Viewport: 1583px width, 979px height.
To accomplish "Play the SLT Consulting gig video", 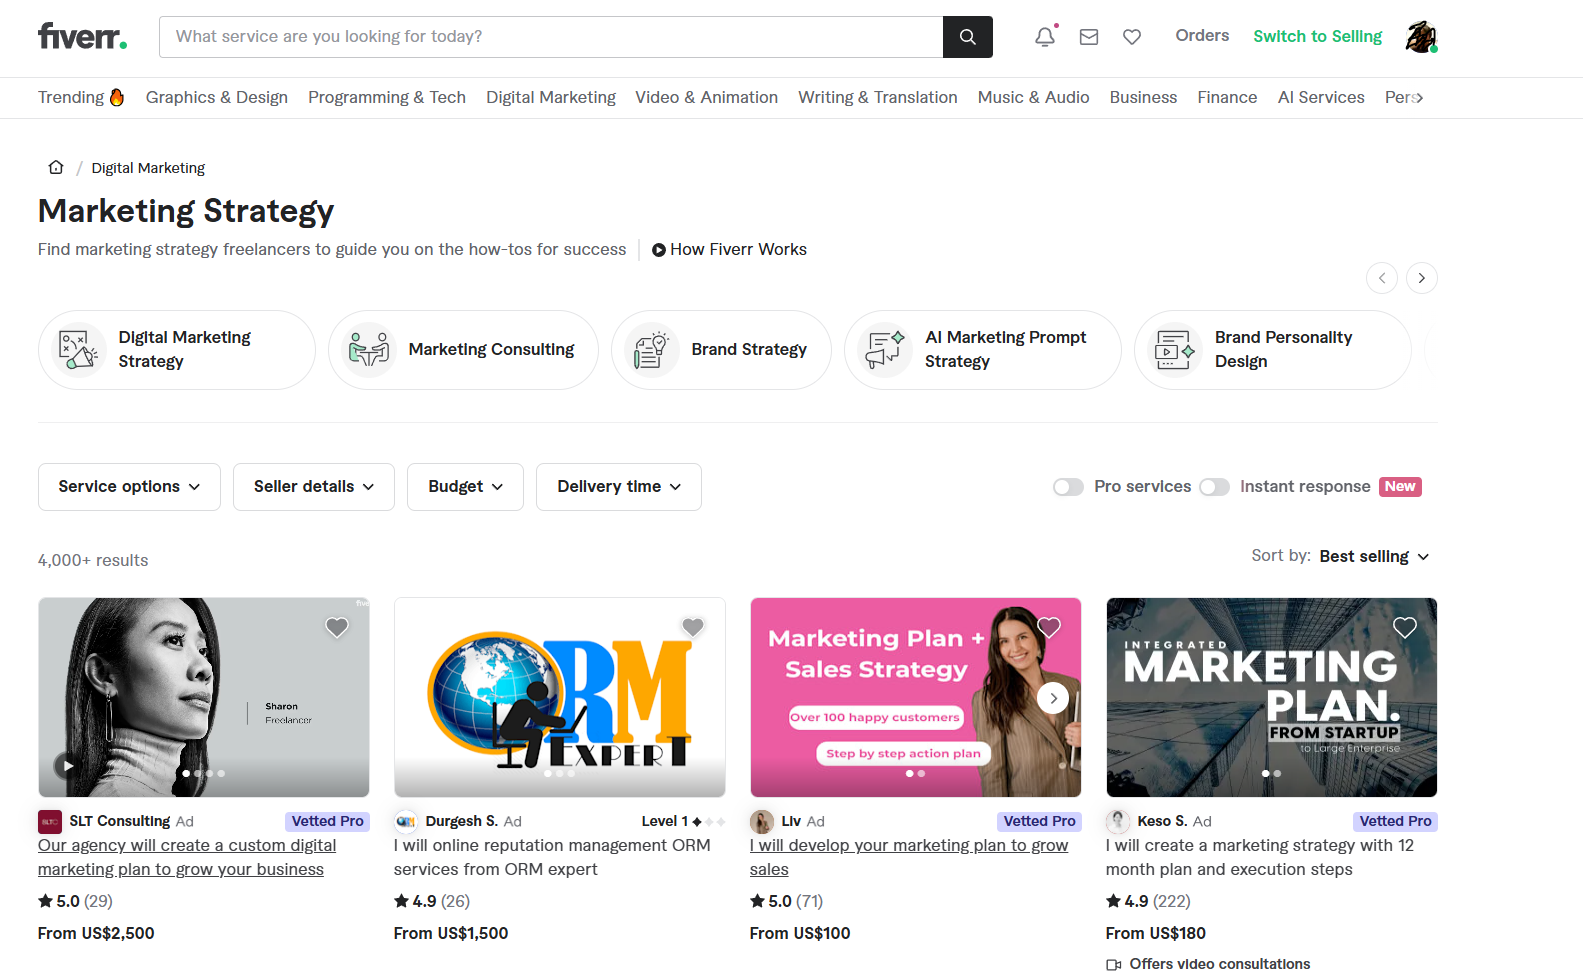I will pos(68,766).
